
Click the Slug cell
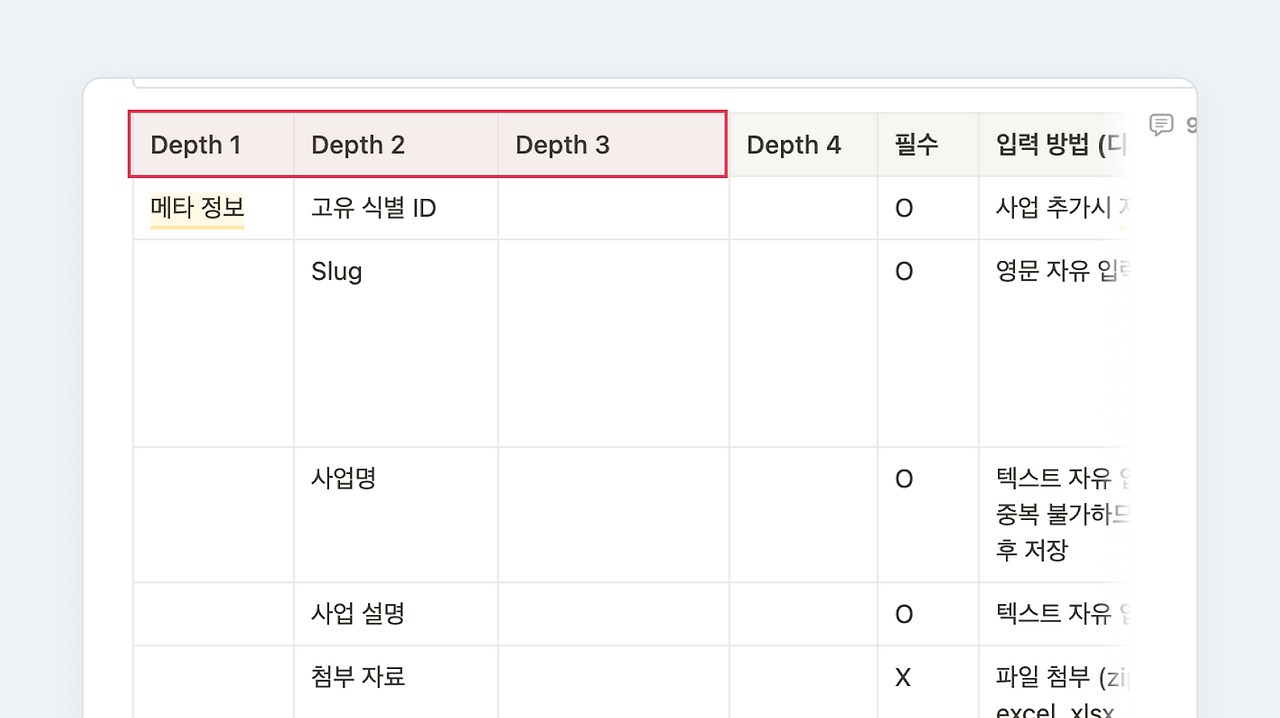pyautogui.click(x=396, y=343)
